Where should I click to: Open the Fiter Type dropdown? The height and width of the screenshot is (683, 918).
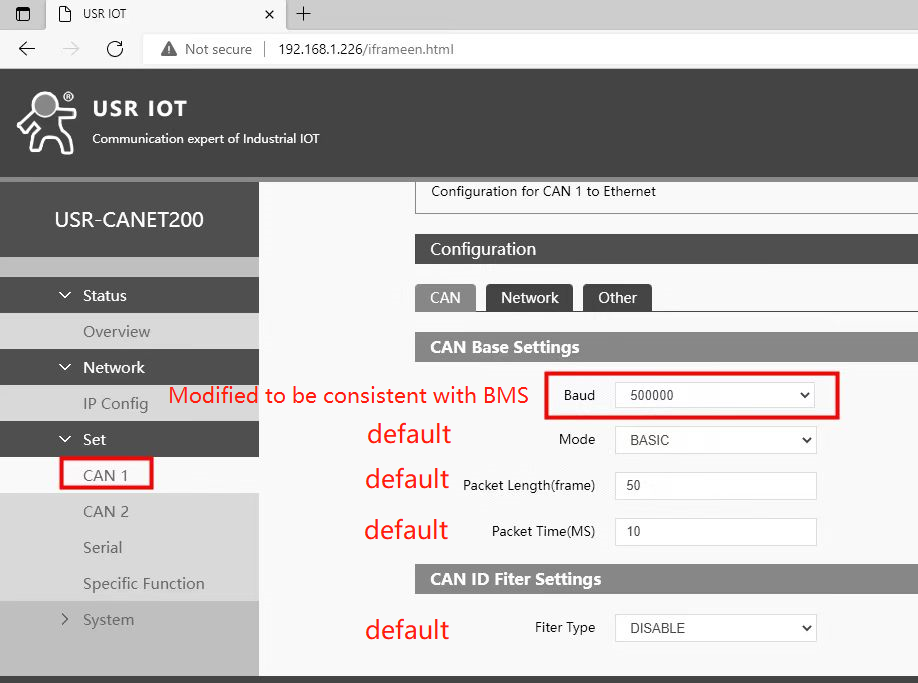[715, 628]
